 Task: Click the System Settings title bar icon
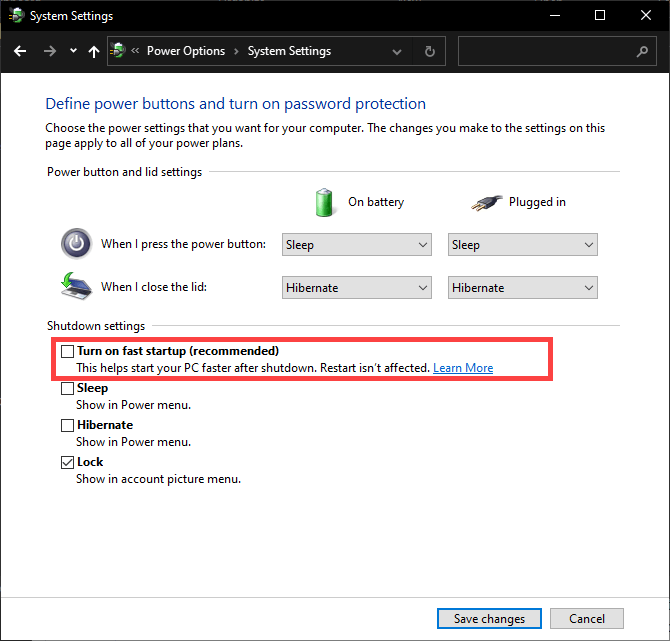pos(17,15)
